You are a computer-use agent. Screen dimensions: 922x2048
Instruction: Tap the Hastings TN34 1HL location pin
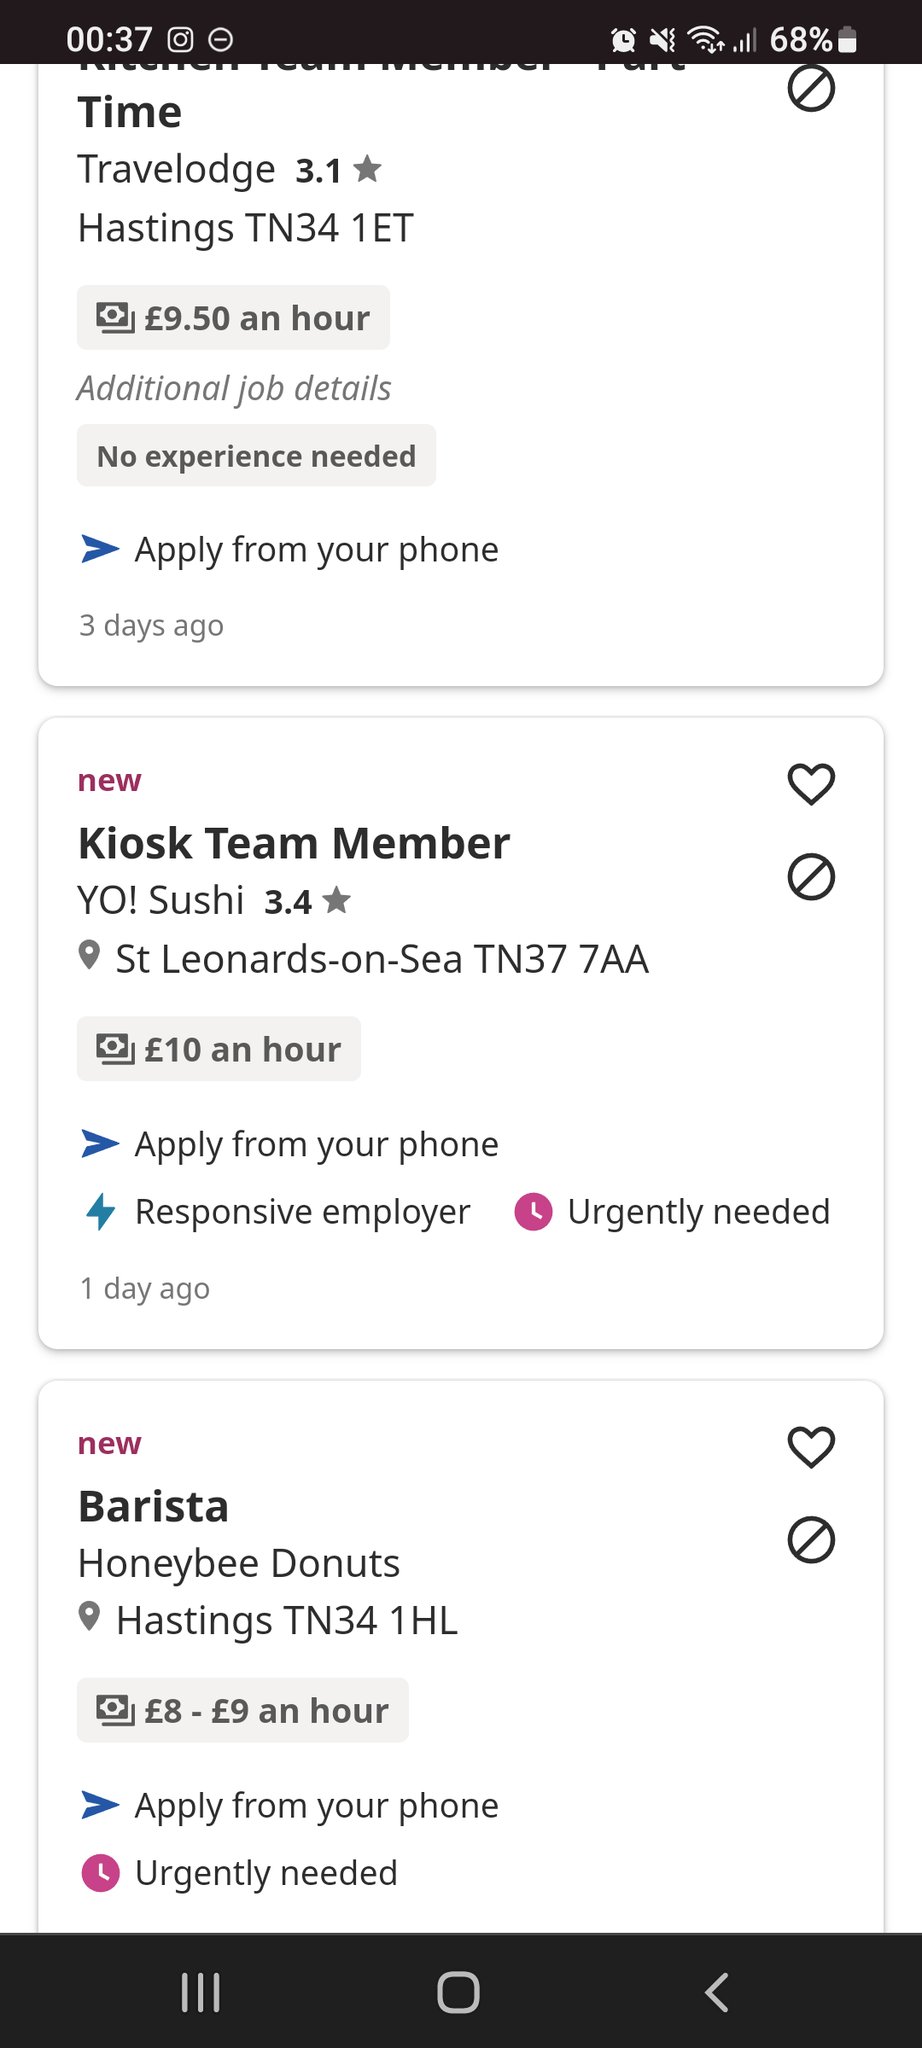tap(89, 1617)
